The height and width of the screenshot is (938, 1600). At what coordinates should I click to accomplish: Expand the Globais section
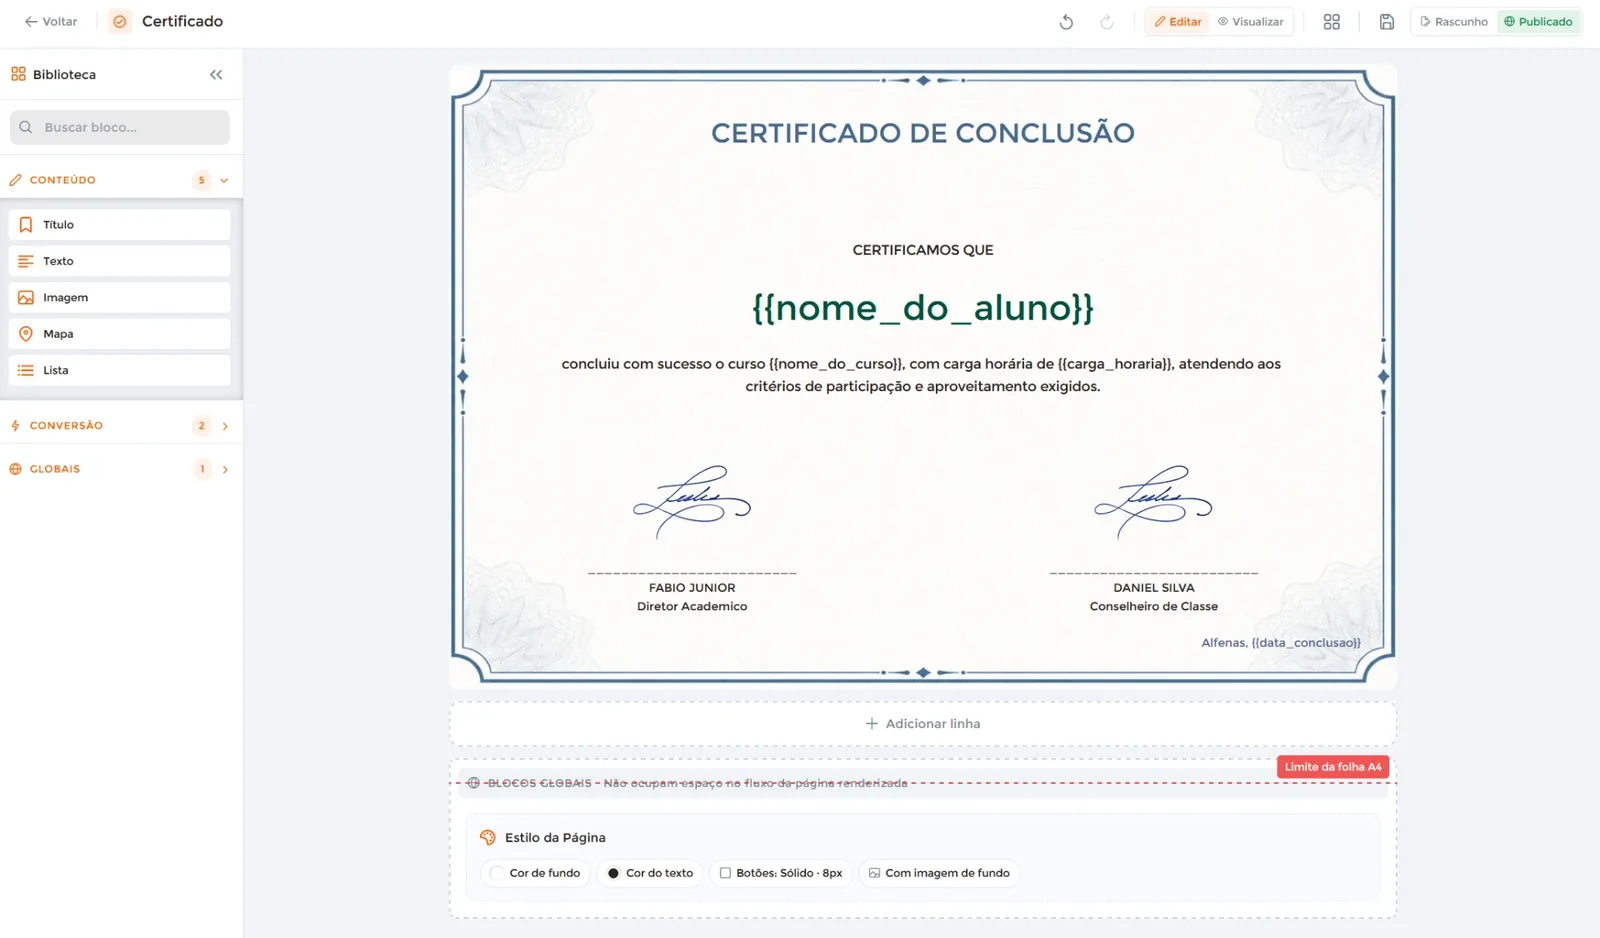point(225,469)
